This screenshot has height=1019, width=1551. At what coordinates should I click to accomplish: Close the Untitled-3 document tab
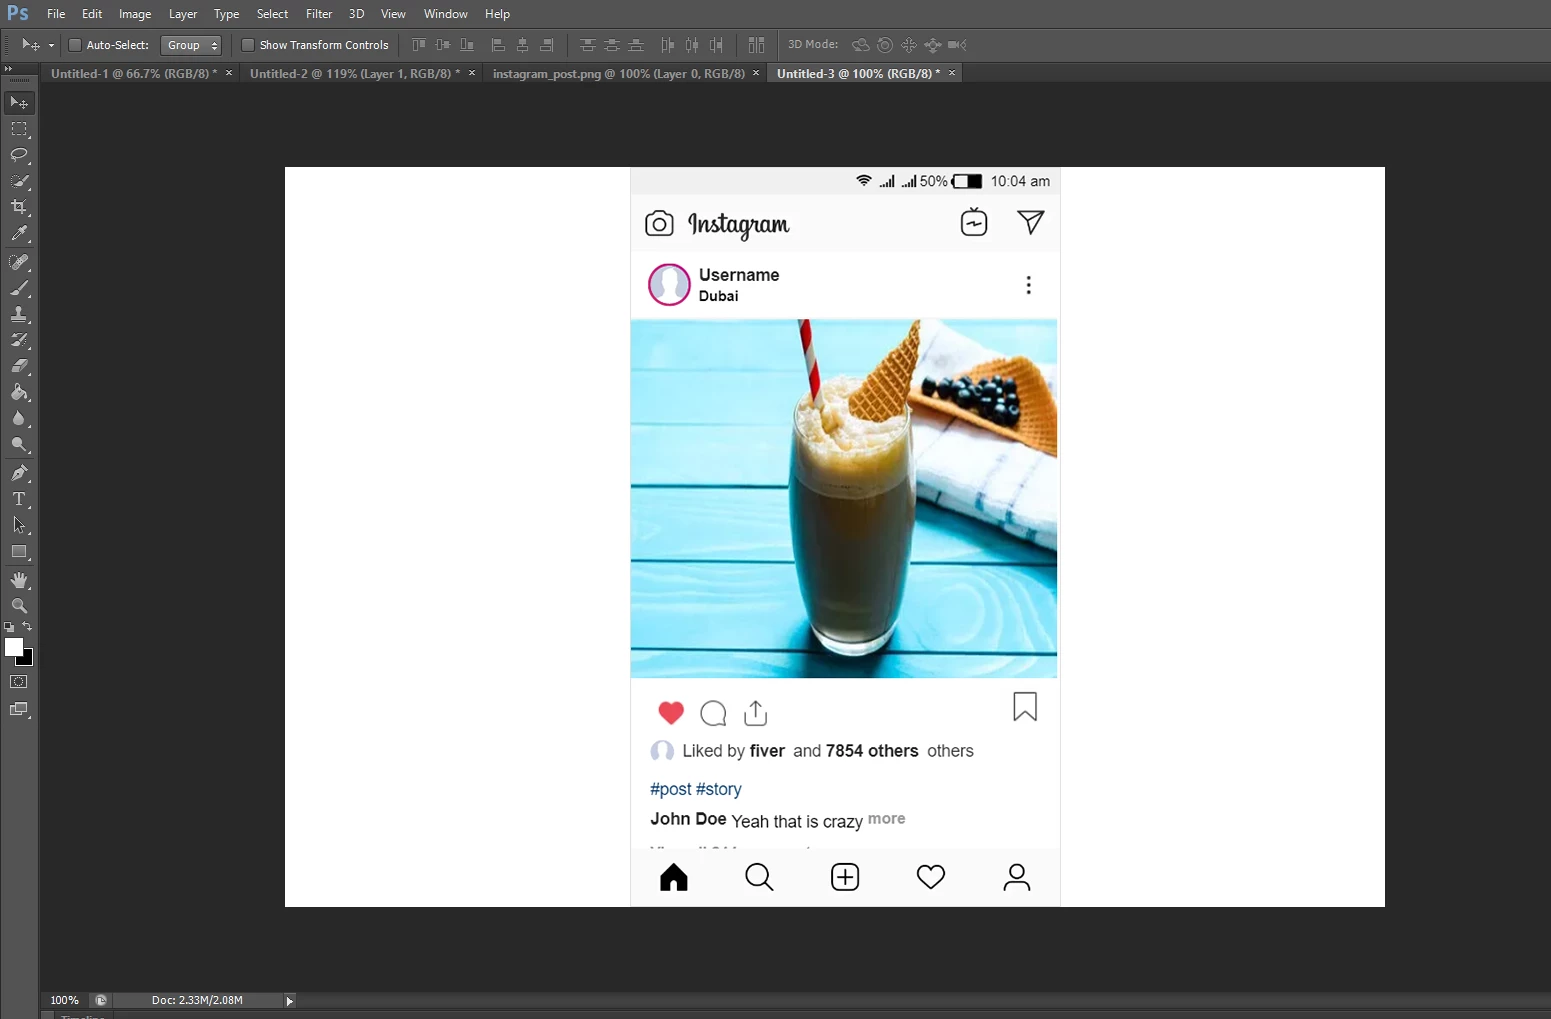pos(952,73)
